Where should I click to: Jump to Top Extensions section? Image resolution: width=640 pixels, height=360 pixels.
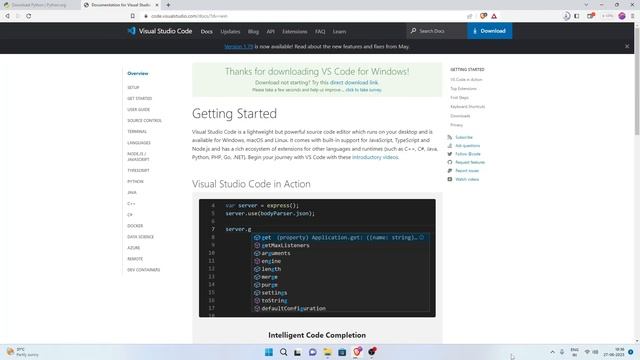click(x=463, y=89)
